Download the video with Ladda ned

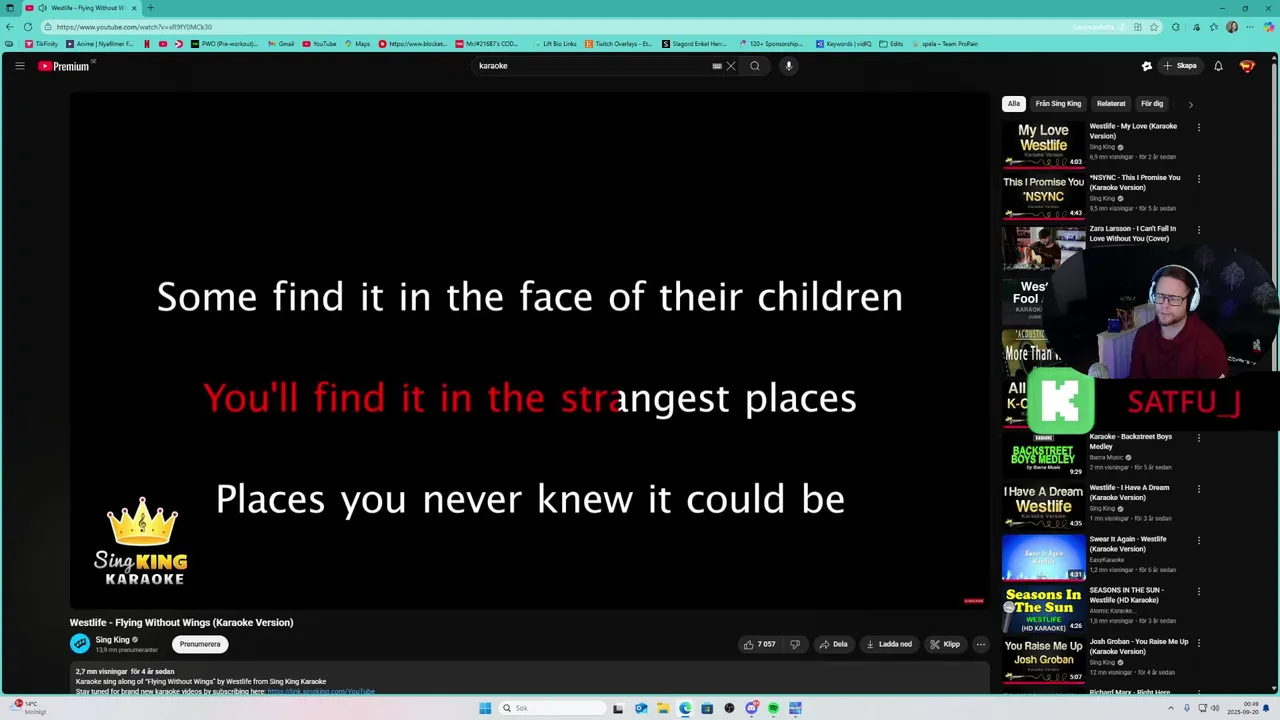click(889, 644)
